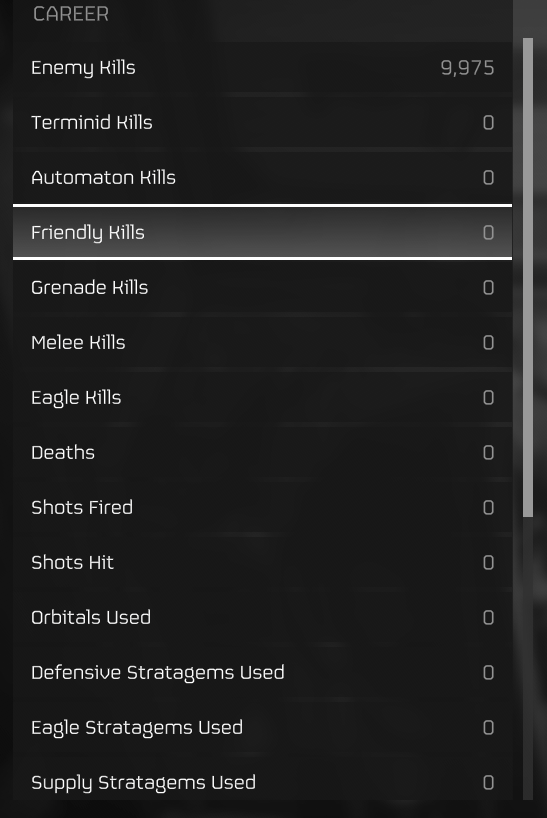This screenshot has width=547, height=818.
Task: Click the Friendly Kills count value
Action: [488, 233]
